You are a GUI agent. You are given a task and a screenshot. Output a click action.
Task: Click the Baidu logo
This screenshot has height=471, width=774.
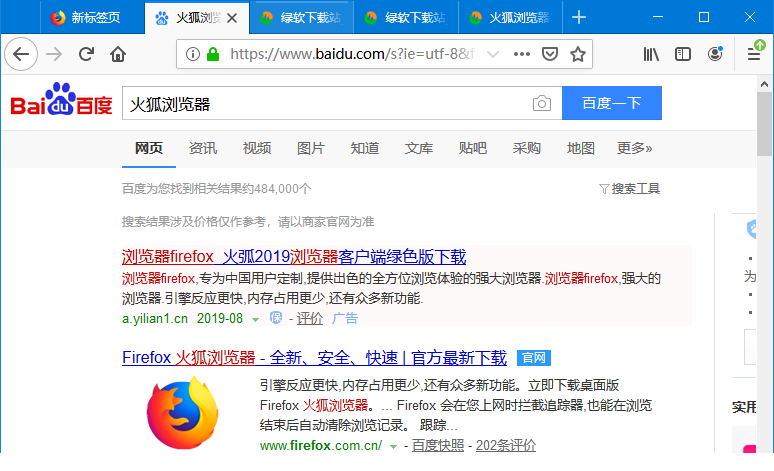[62, 99]
